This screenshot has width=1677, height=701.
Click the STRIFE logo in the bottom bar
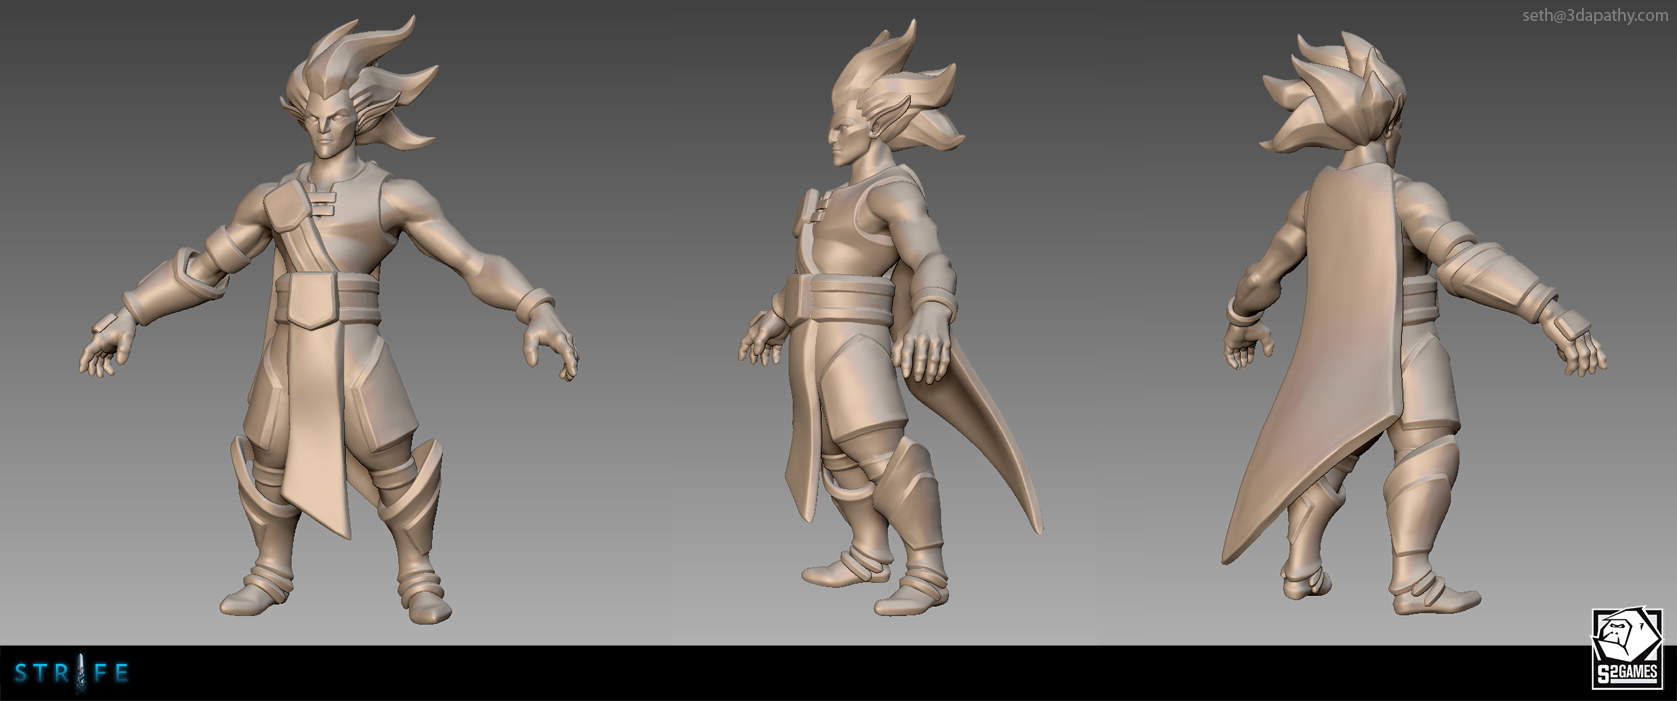(x=71, y=673)
